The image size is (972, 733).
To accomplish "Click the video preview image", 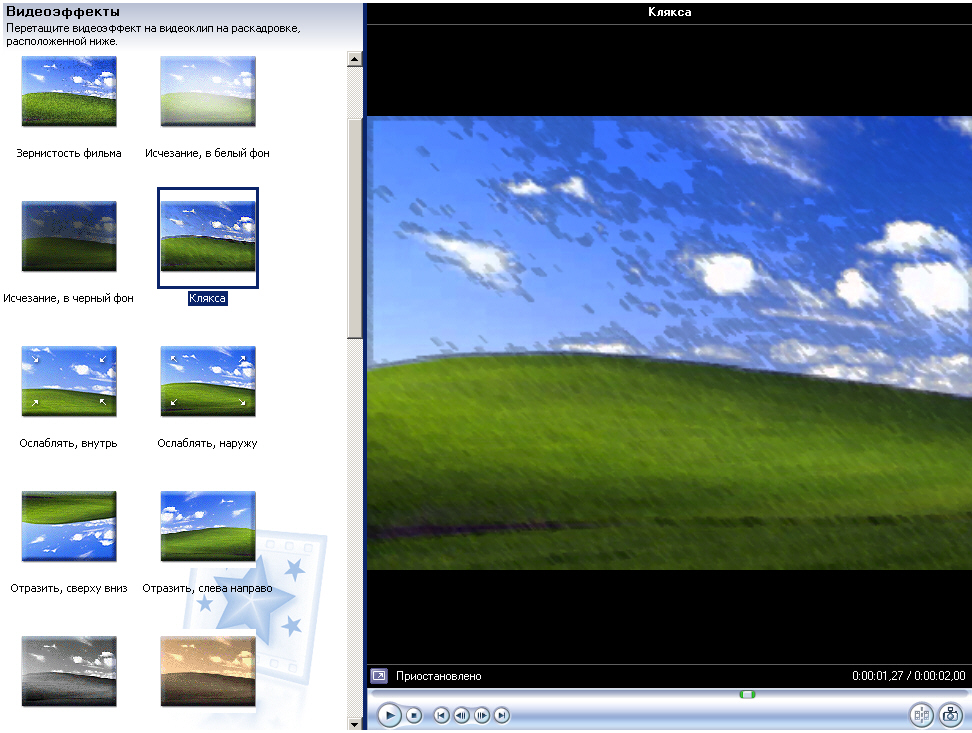I will coord(669,343).
